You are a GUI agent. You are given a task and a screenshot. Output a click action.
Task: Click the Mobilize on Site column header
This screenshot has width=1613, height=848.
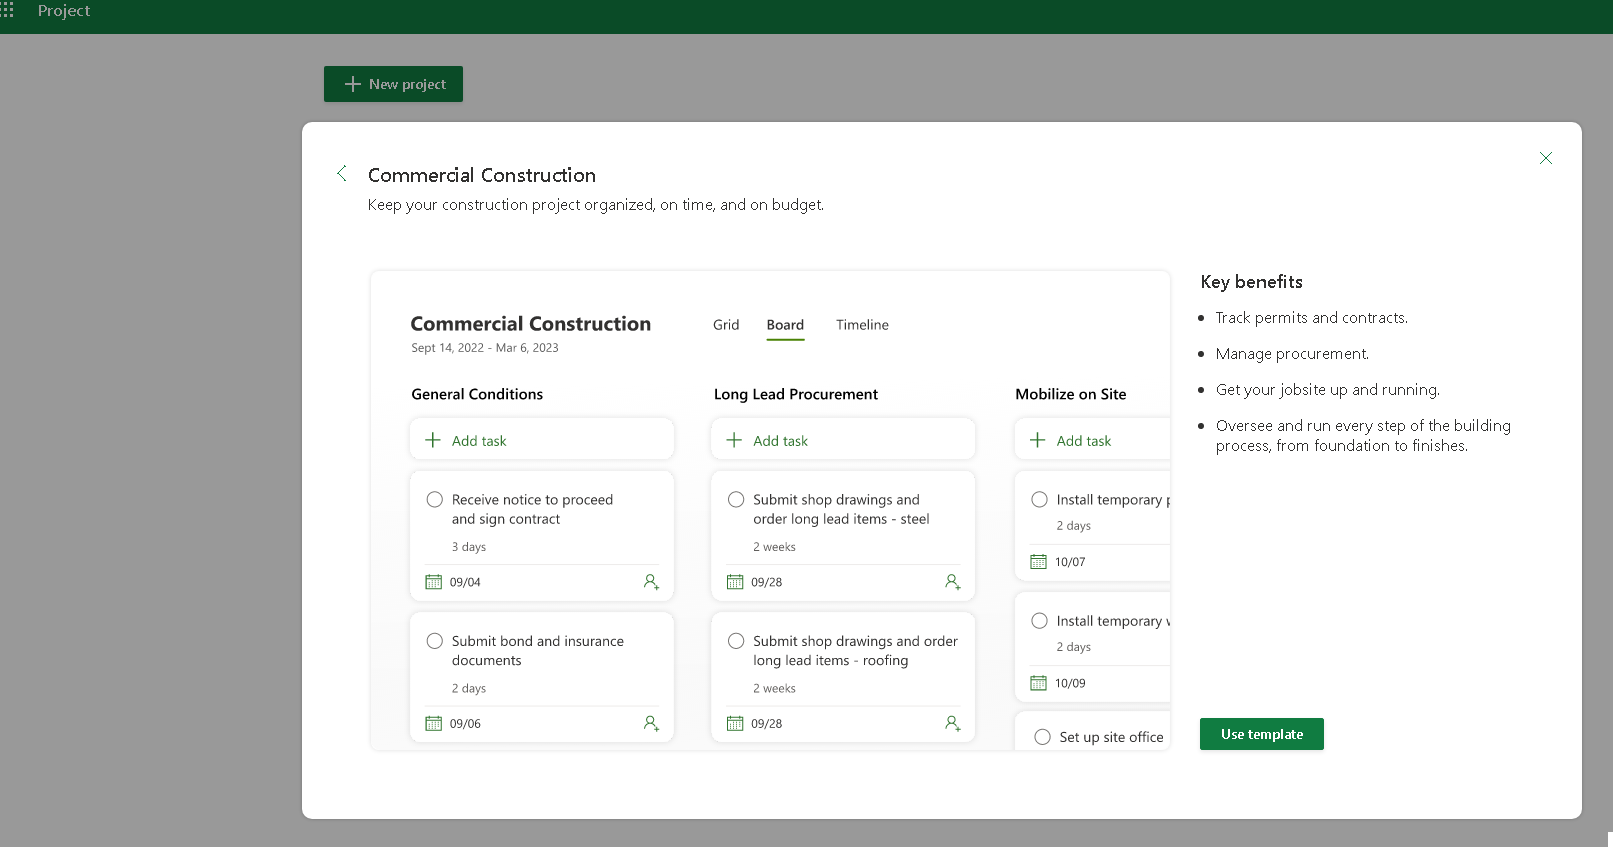point(1071,394)
